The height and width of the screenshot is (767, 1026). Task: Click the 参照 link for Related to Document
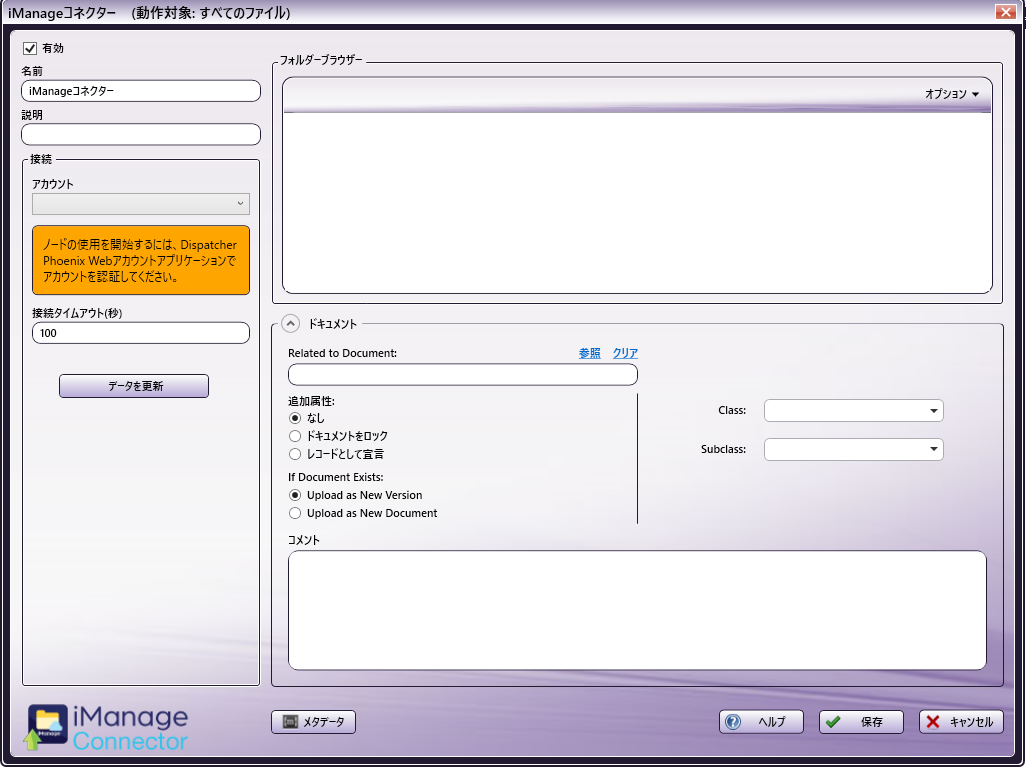(588, 353)
